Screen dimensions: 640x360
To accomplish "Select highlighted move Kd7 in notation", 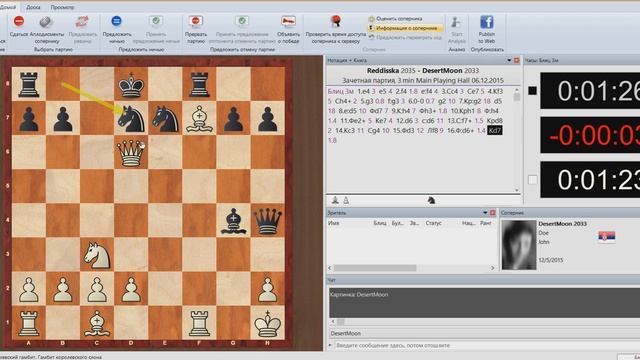I will (x=495, y=131).
